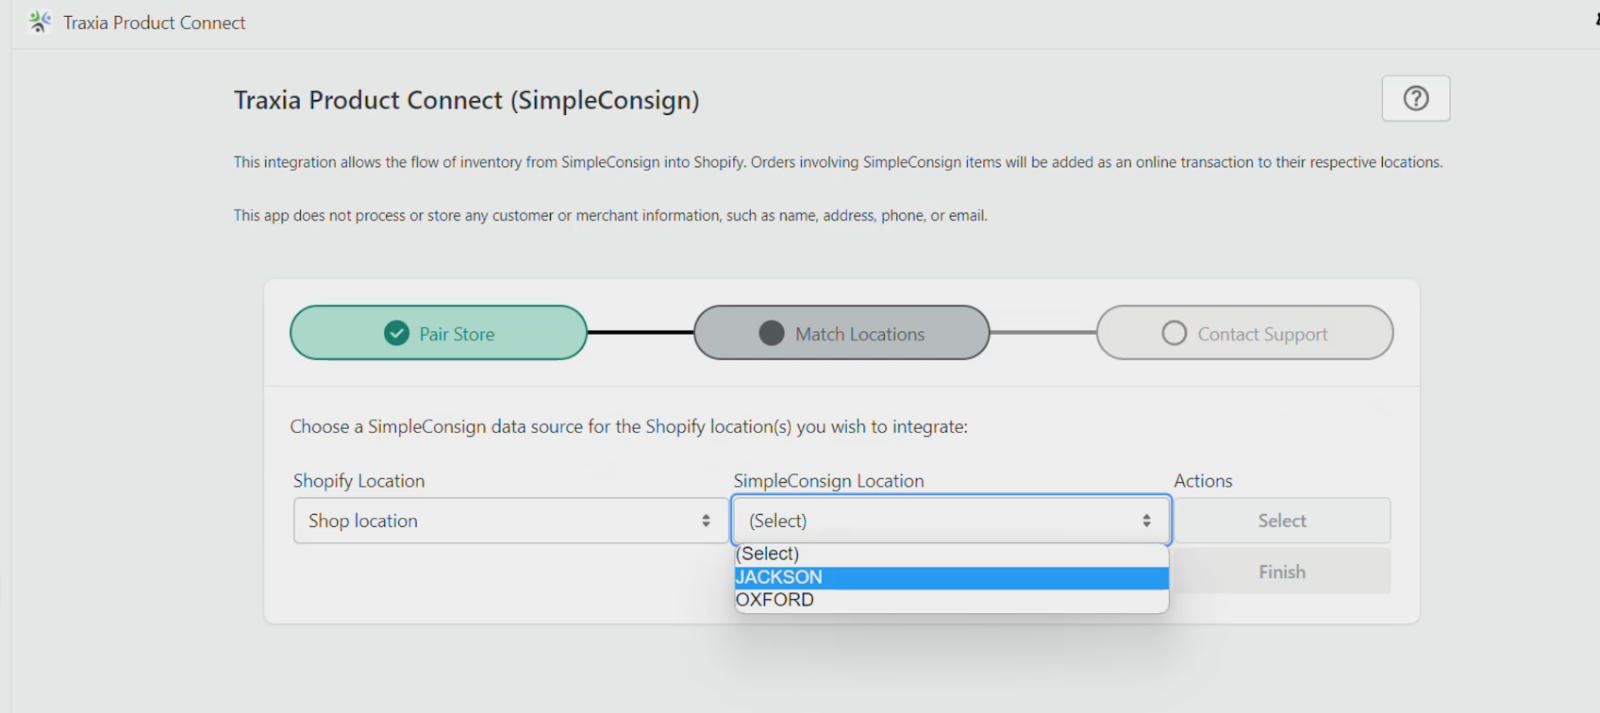Click the Traxia Product Connect header title
The height and width of the screenshot is (713, 1600).
pos(154,22)
